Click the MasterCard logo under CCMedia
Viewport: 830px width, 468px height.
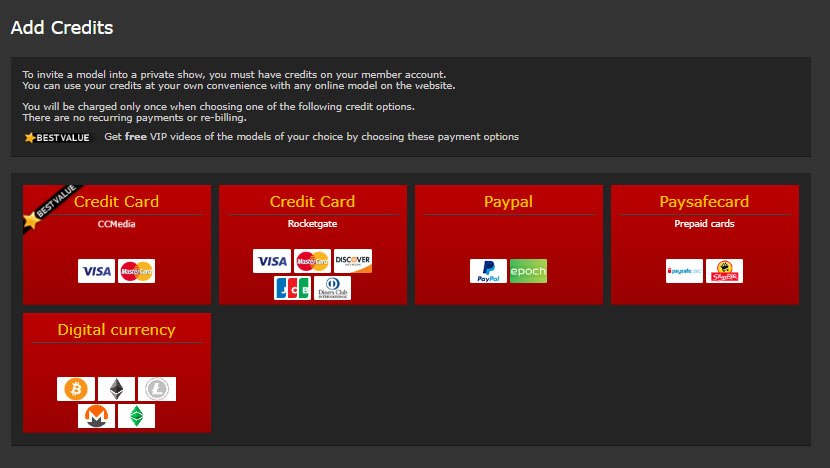tap(137, 271)
